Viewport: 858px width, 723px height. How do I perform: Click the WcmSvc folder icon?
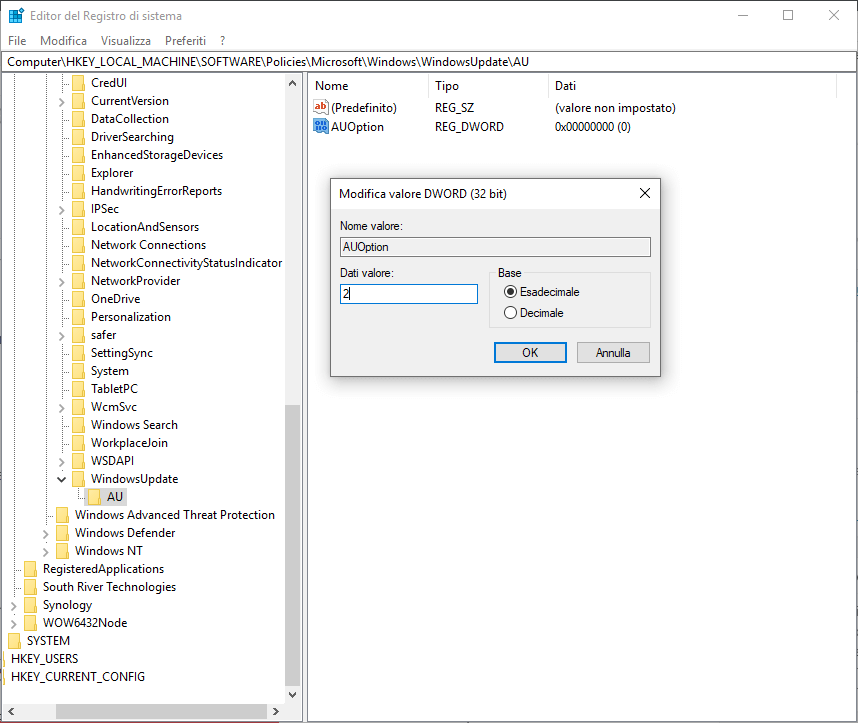(79, 407)
